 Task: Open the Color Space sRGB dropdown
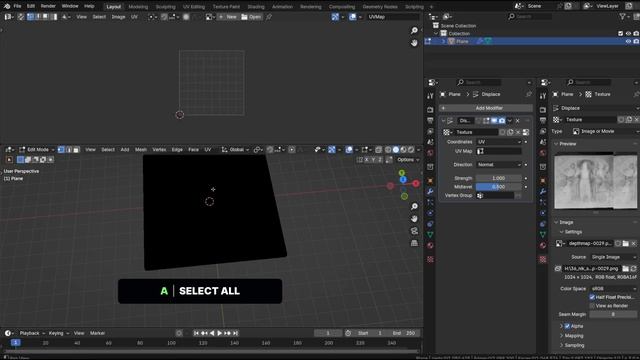click(613, 288)
